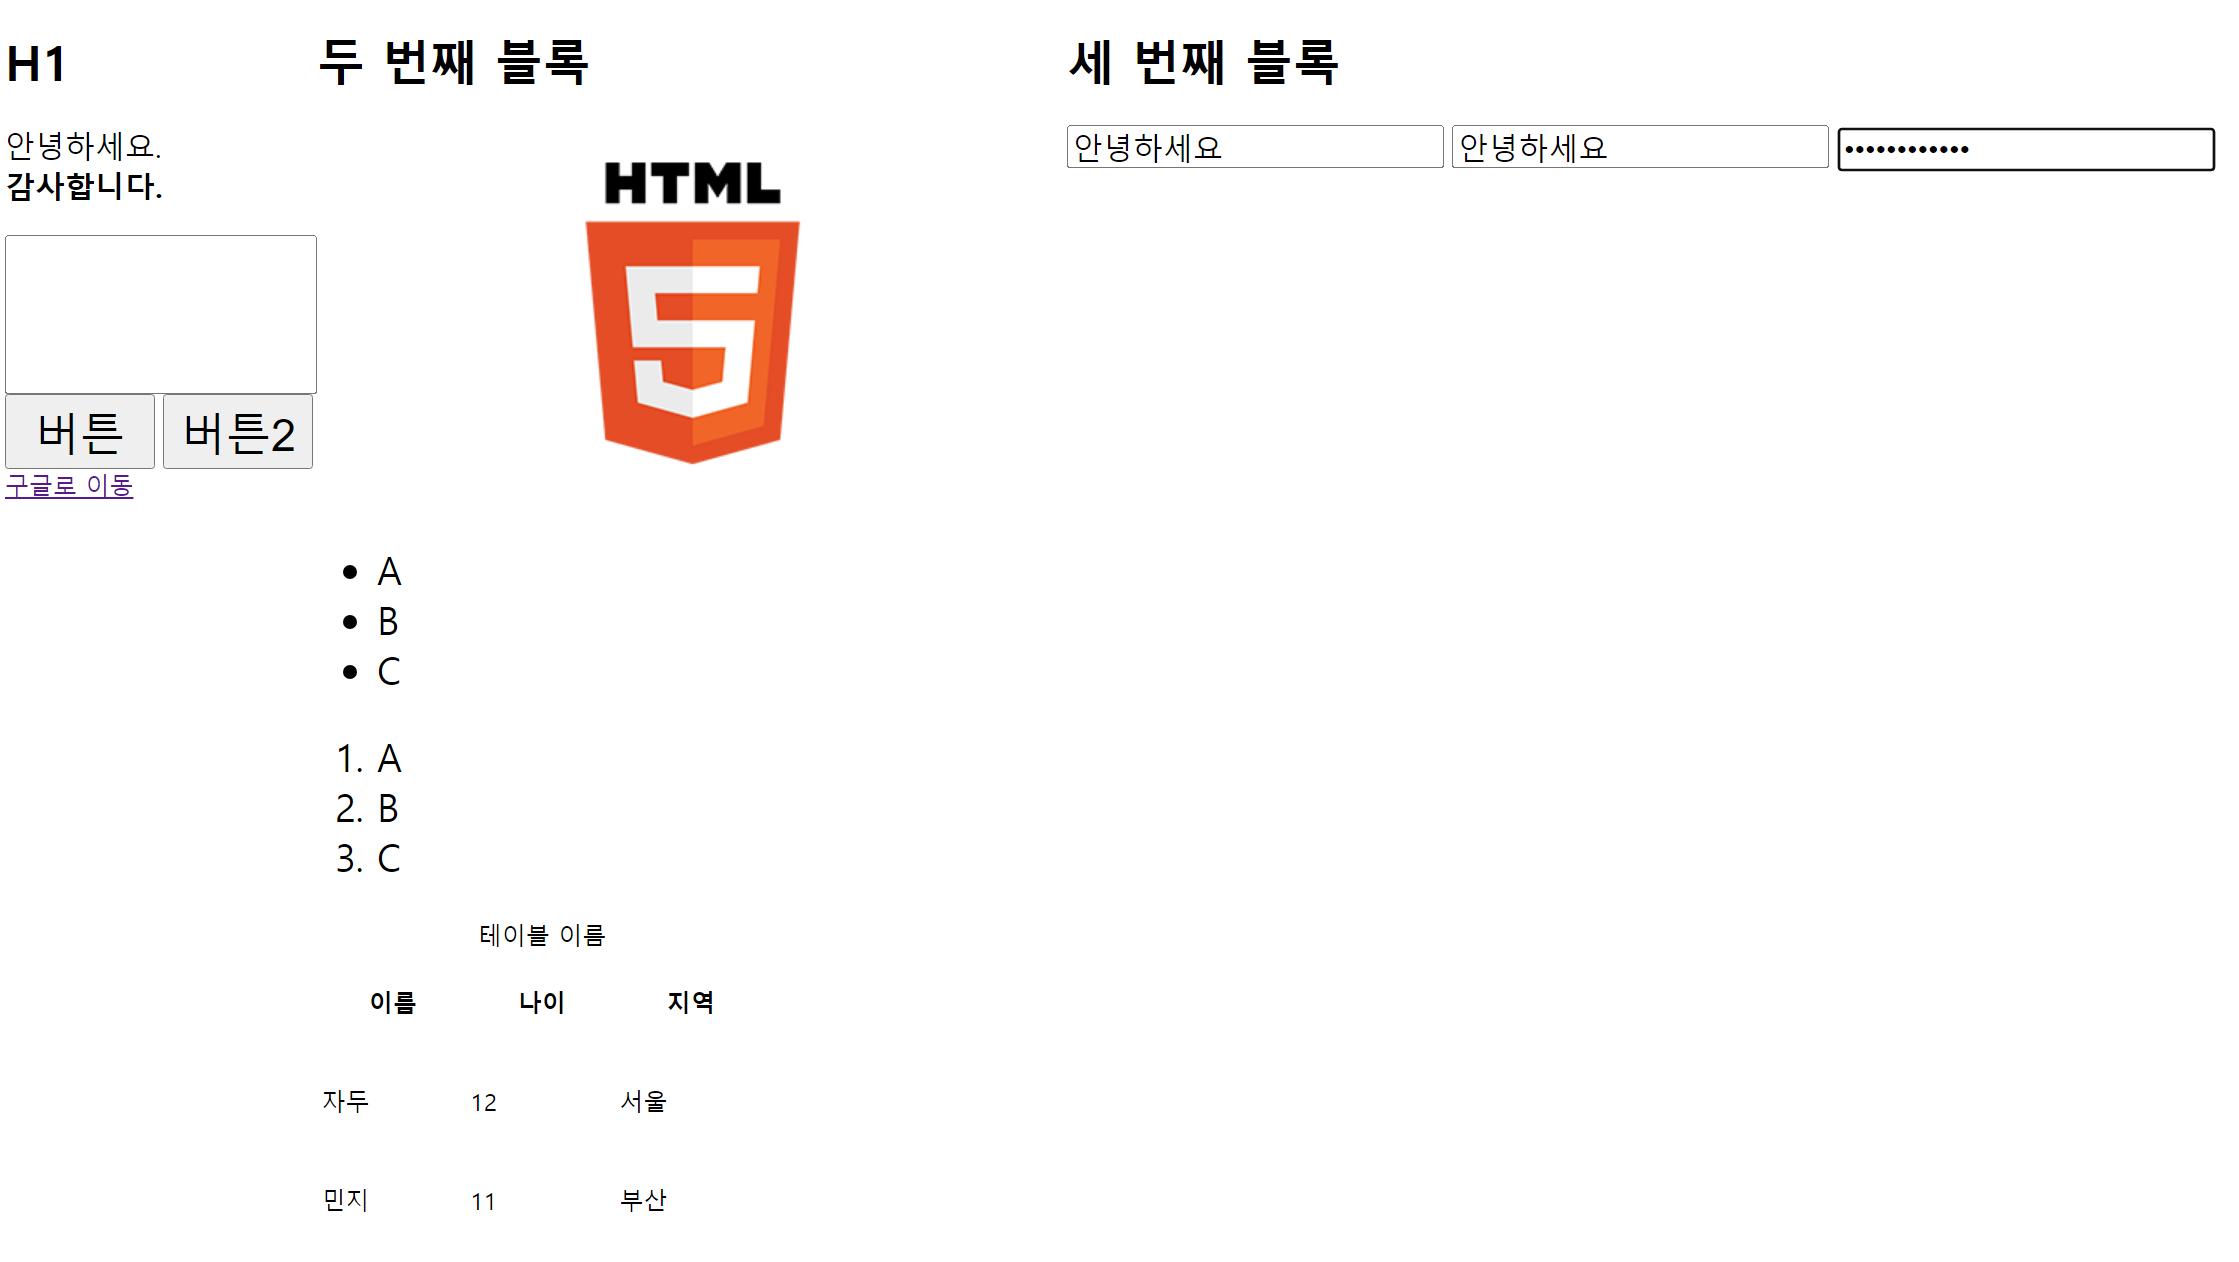
Task: Click the HTML5 logo image
Action: click(692, 312)
